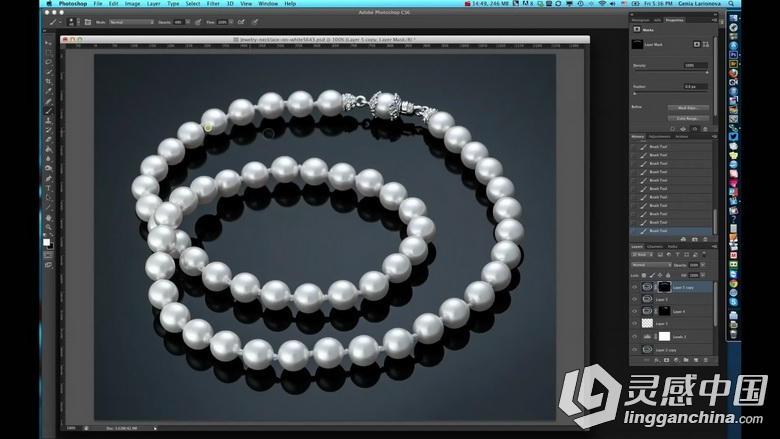Image resolution: width=780 pixels, height=439 pixels.
Task: Select the Quick Selection tool
Action: click(x=48, y=72)
